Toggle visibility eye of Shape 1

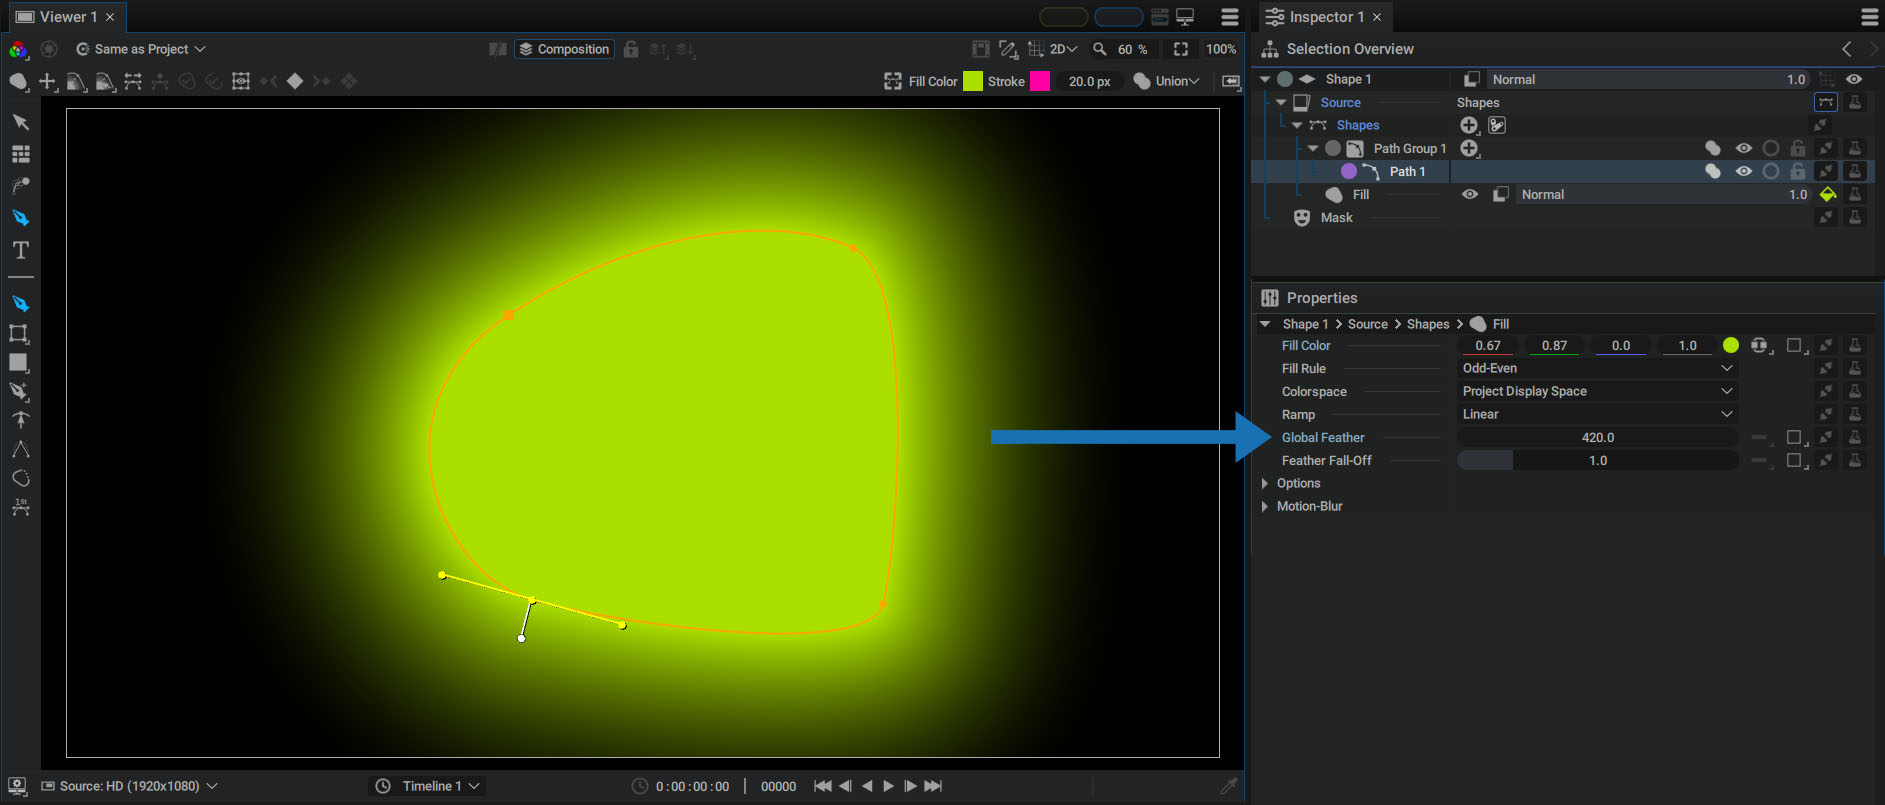click(x=1854, y=79)
